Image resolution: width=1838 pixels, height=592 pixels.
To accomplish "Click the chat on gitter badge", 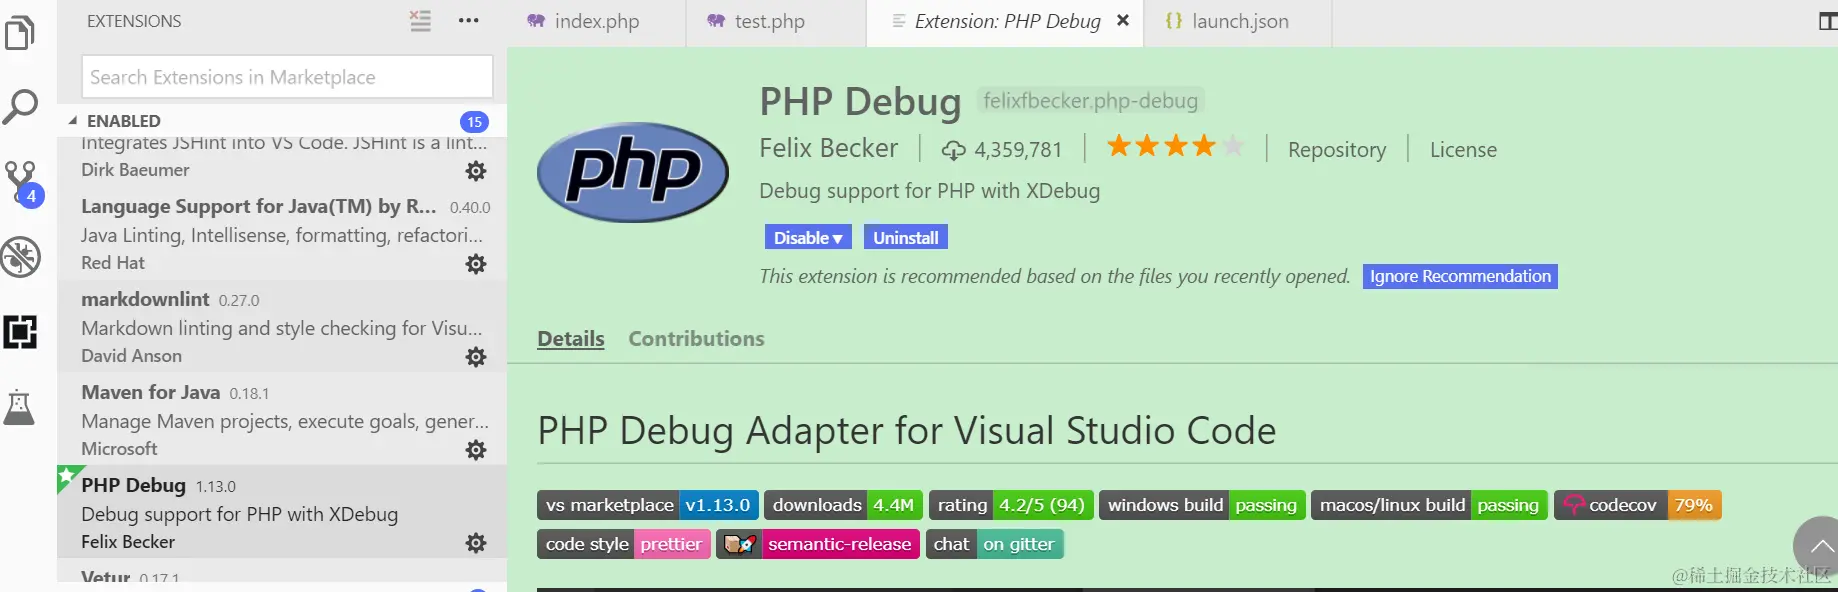I will (x=995, y=544).
